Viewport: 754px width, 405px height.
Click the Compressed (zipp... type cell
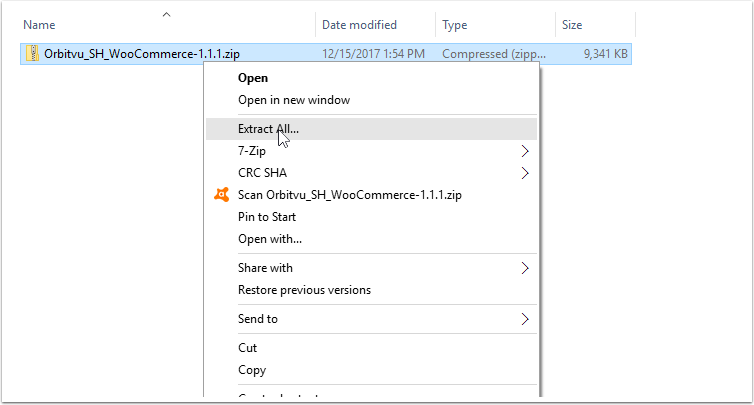point(494,54)
